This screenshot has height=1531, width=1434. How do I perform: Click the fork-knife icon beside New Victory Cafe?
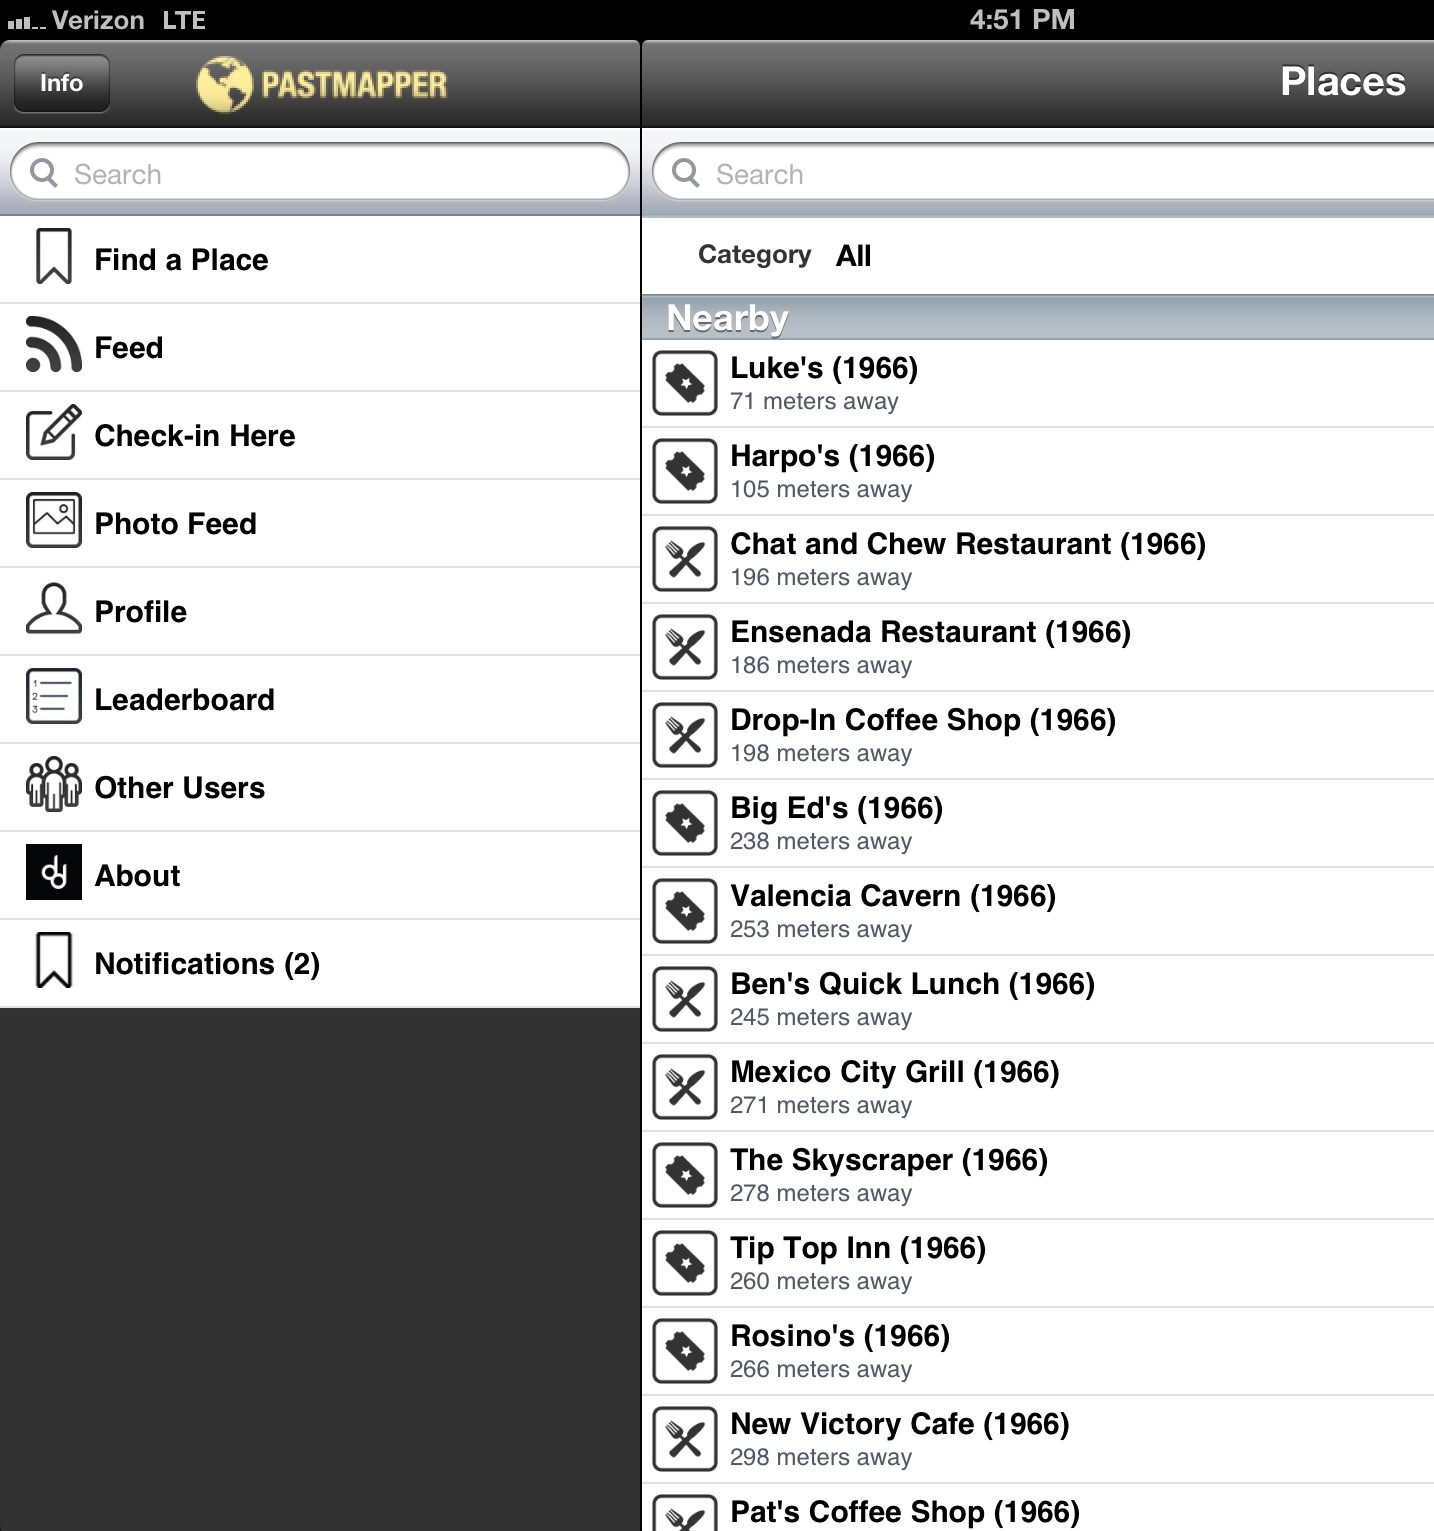[x=685, y=1439]
